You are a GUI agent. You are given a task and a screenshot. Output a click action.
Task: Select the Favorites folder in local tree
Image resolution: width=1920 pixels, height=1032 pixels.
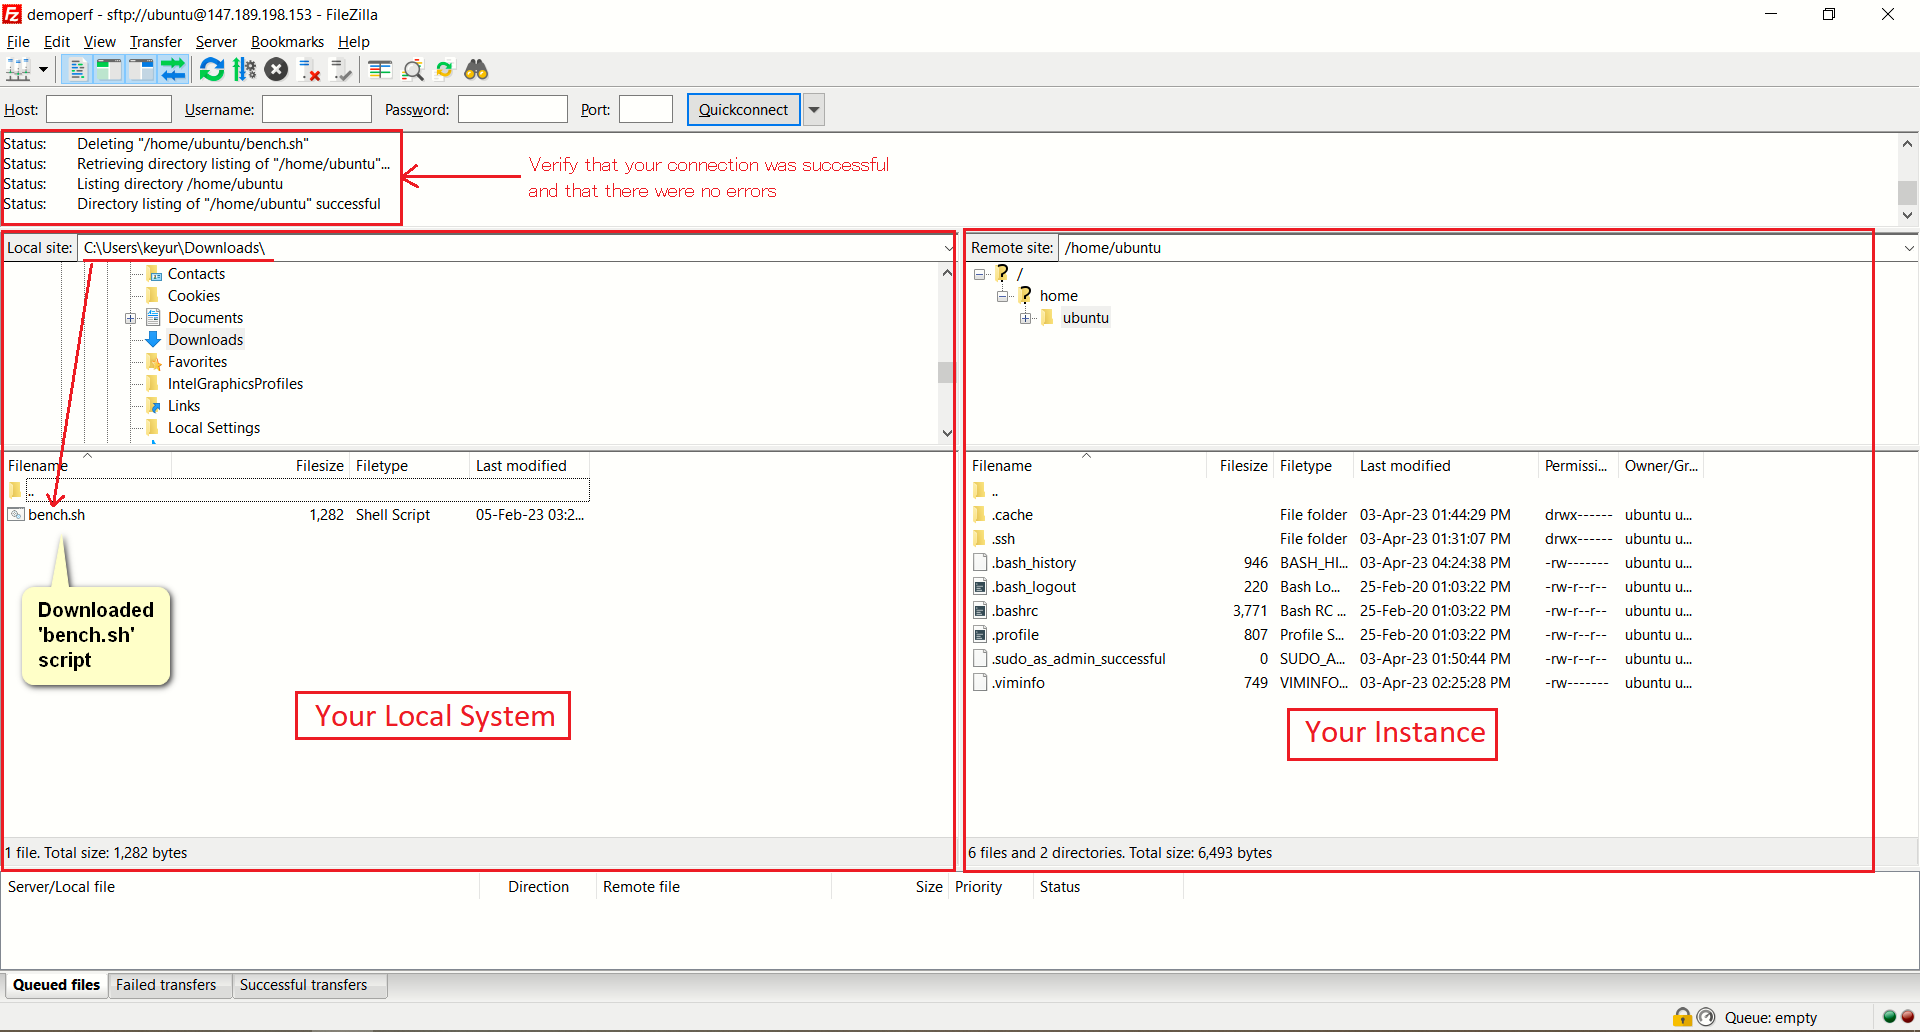(197, 362)
